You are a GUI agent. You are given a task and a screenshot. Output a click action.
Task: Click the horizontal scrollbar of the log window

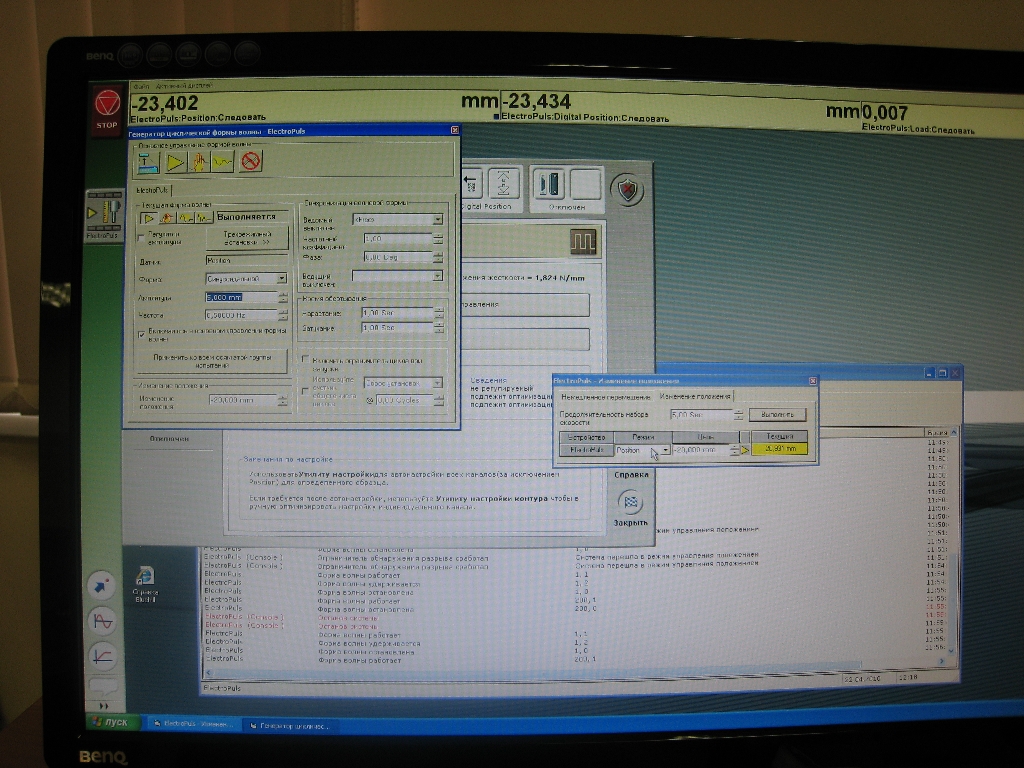tap(576, 669)
